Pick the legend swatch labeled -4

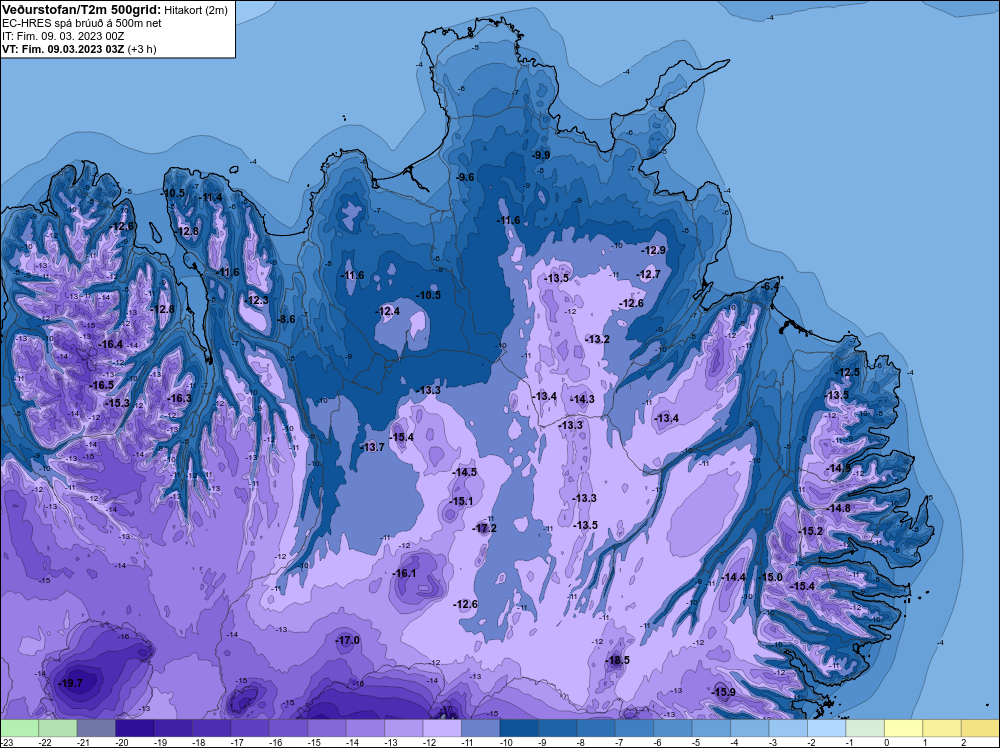749,728
